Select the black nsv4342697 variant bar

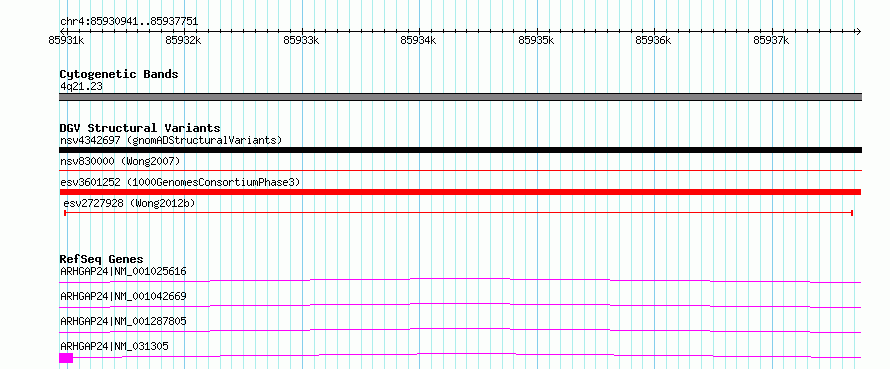click(x=460, y=150)
